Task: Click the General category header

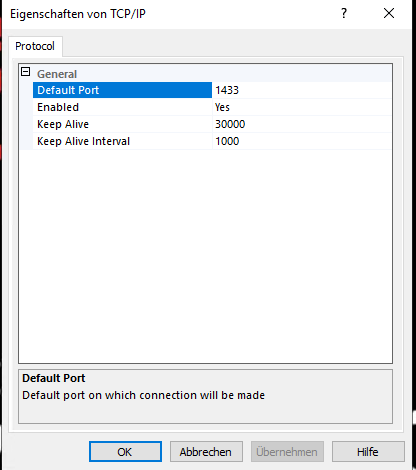Action: [x=57, y=74]
